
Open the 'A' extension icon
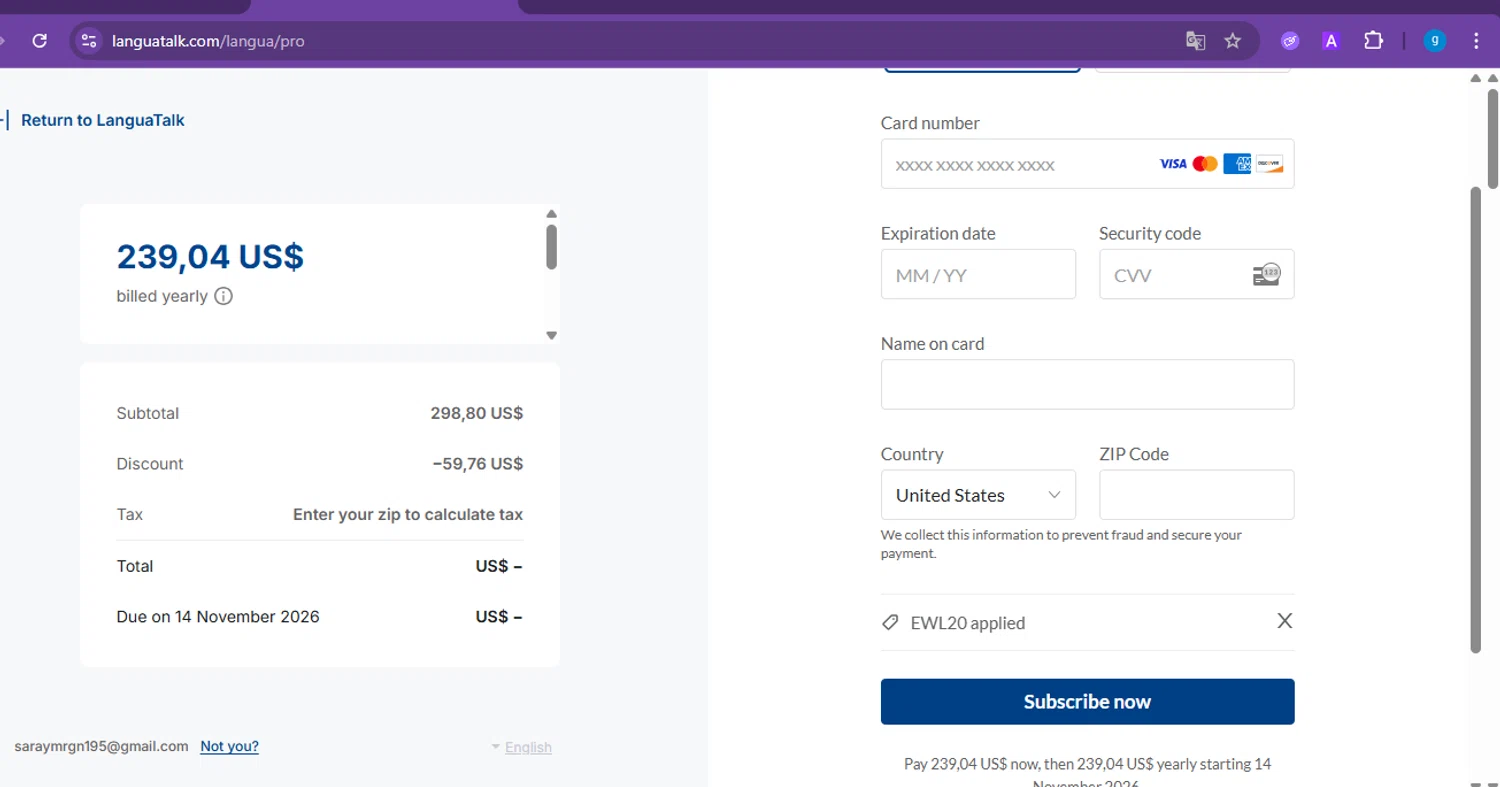[1331, 41]
